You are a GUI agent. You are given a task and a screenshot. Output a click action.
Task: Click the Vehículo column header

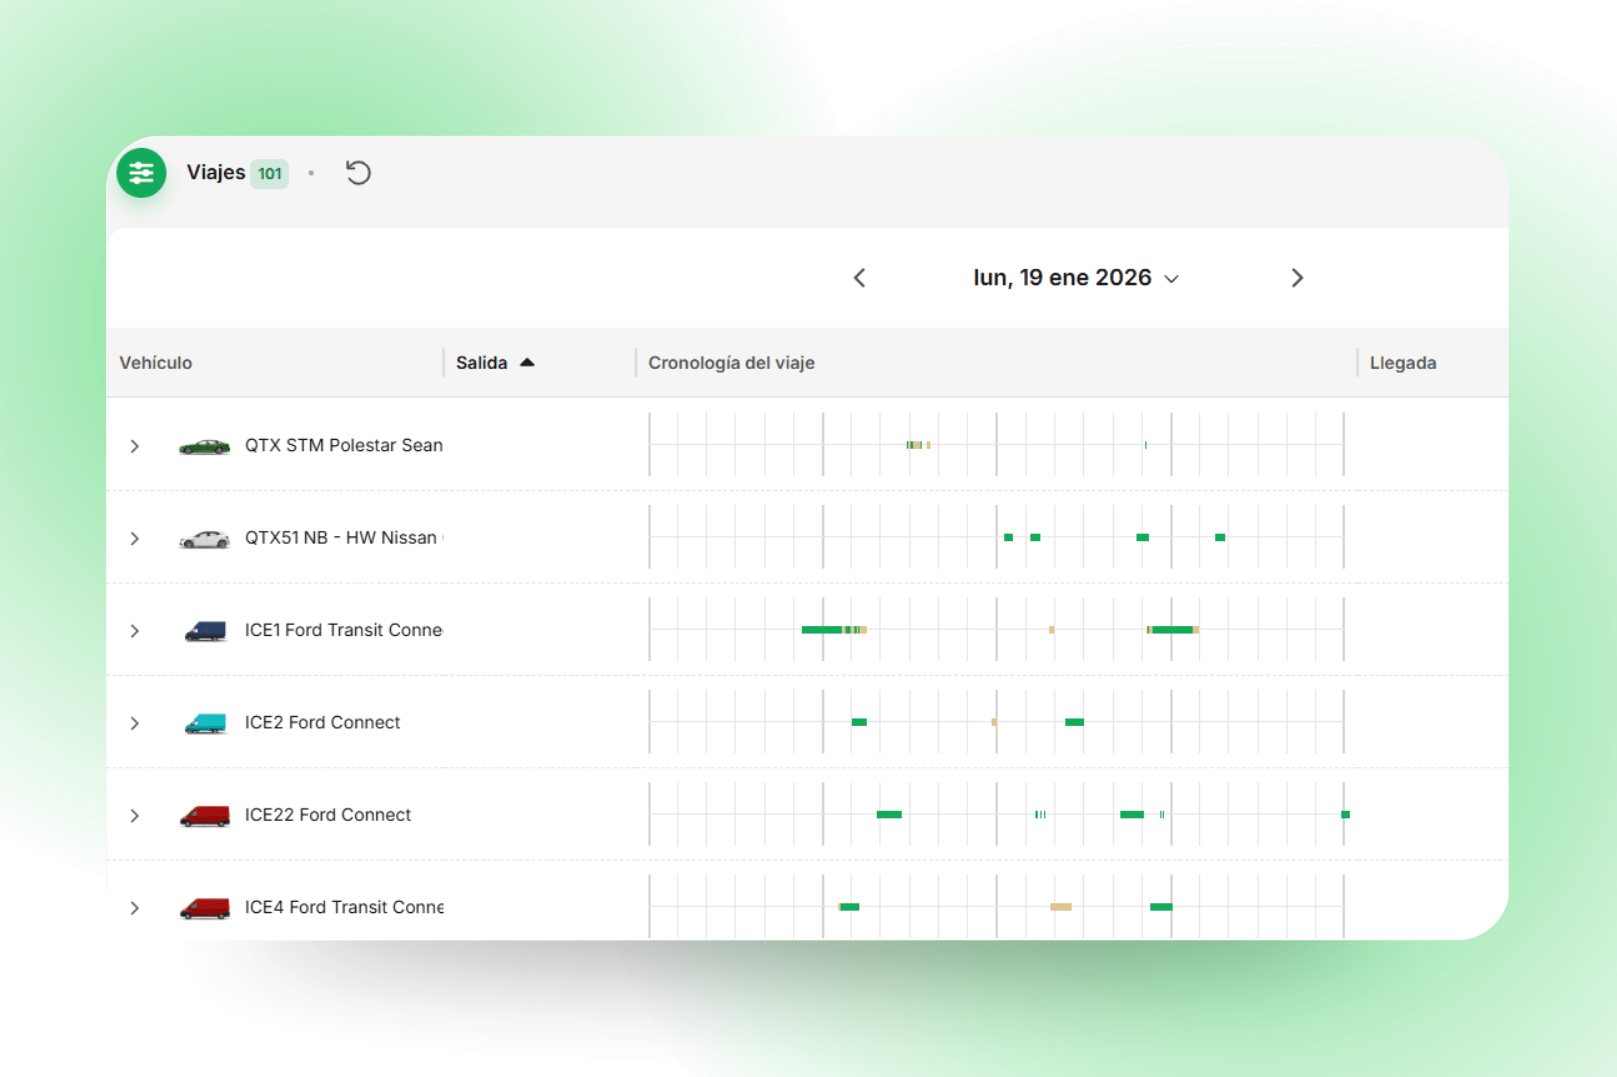coord(156,363)
